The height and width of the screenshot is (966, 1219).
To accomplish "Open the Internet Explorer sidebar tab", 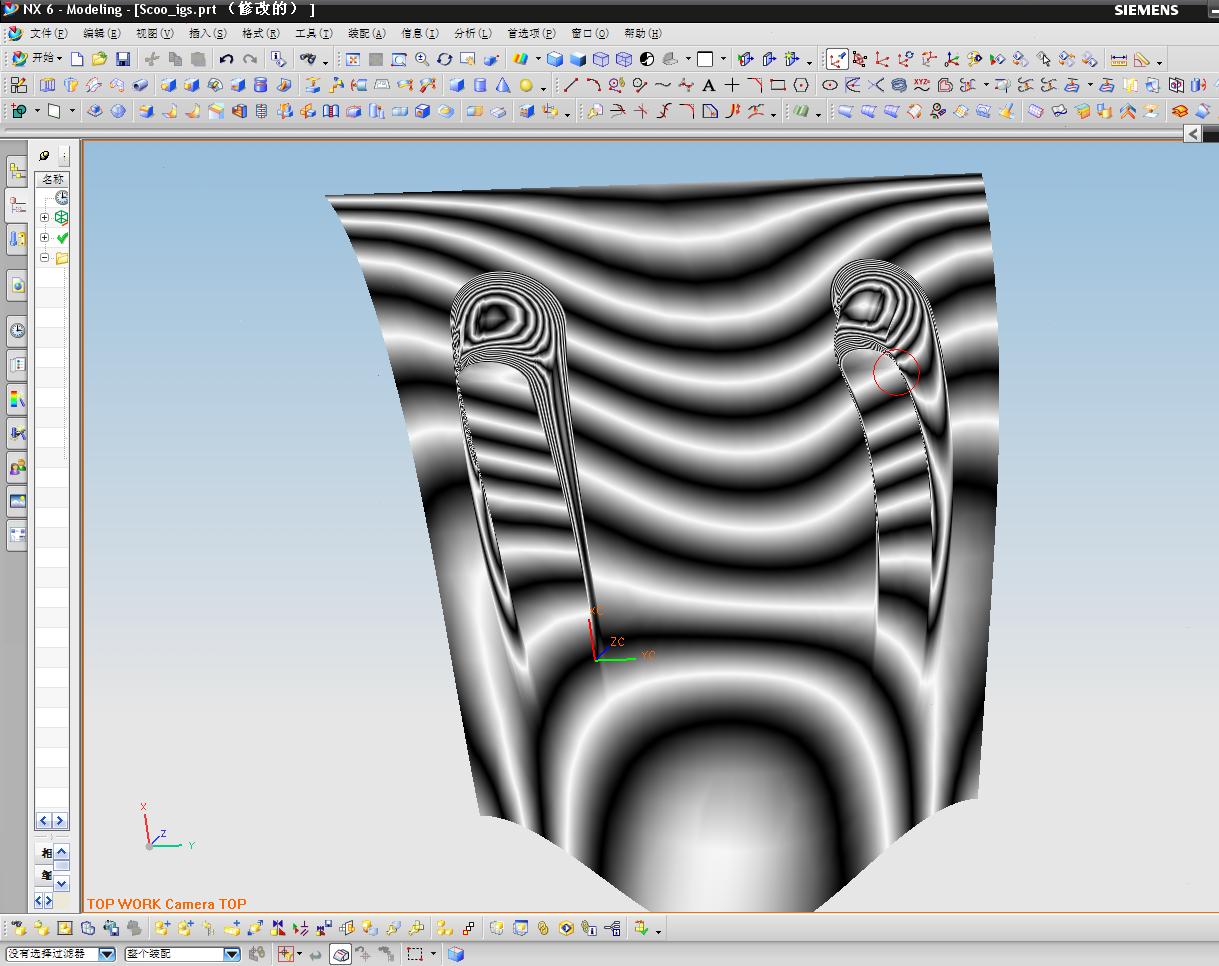I will (x=17, y=286).
